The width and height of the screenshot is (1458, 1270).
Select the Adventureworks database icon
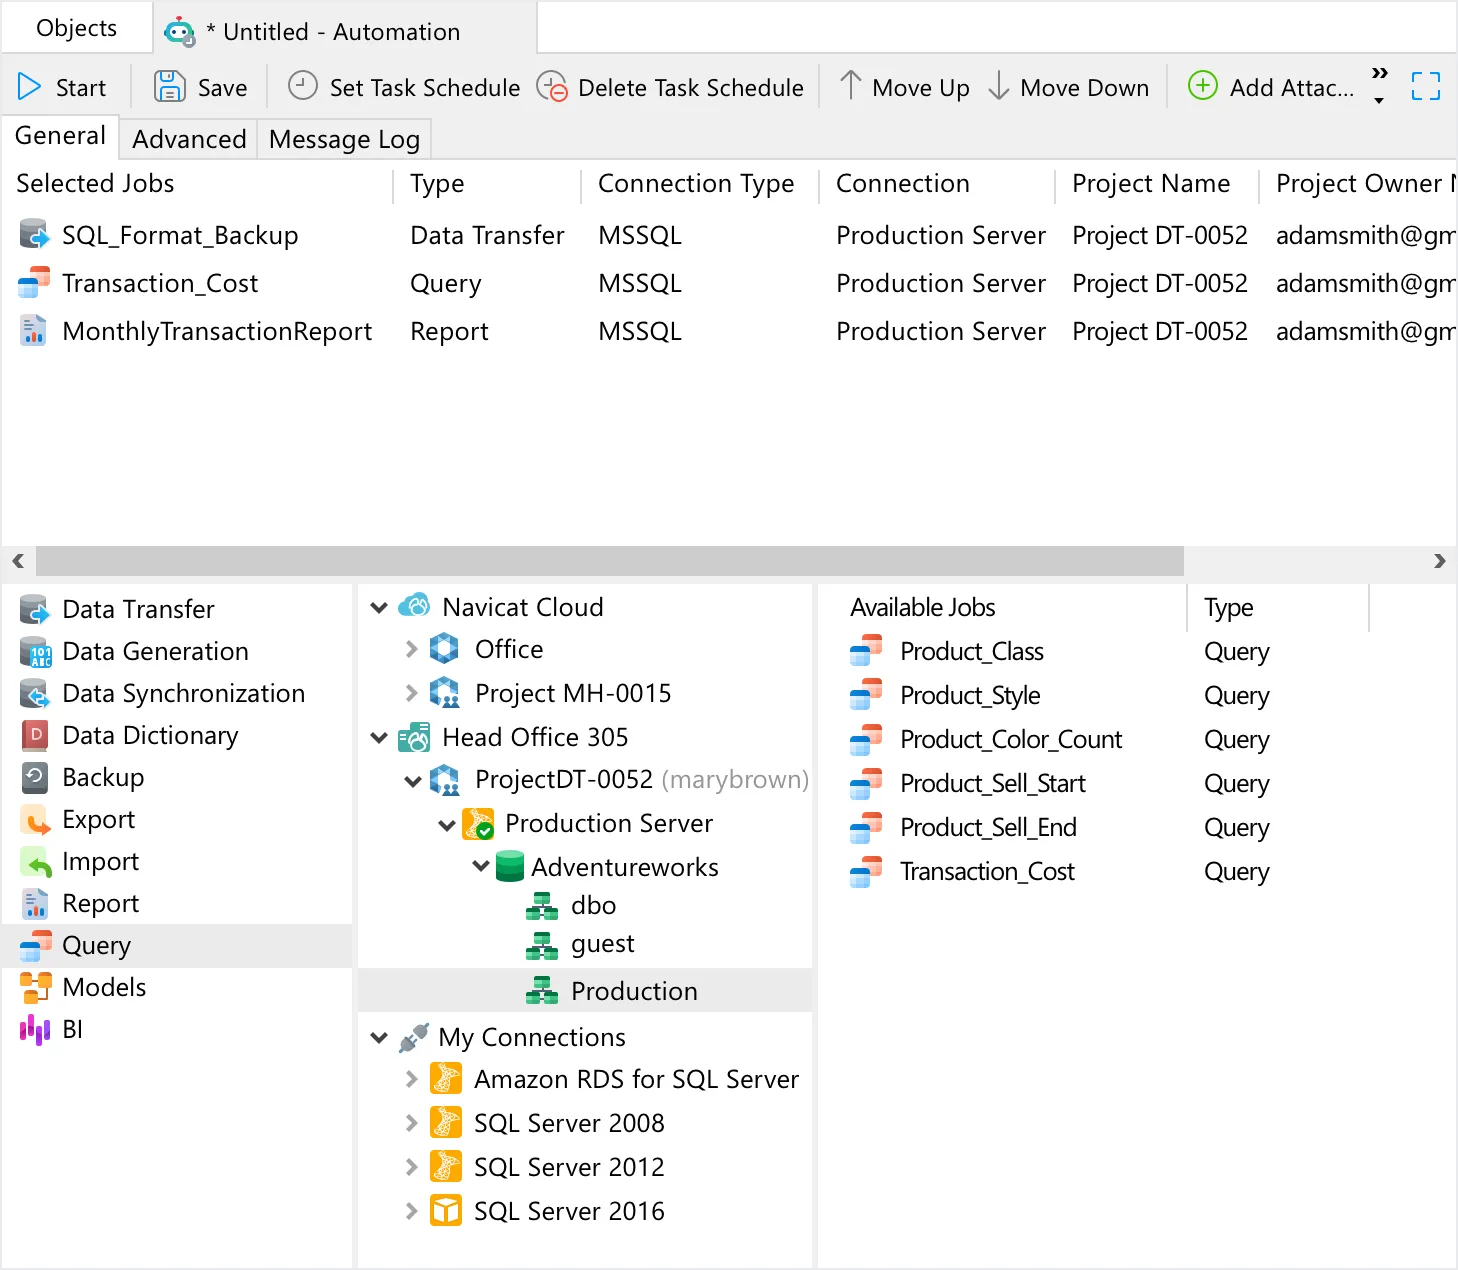(x=510, y=866)
